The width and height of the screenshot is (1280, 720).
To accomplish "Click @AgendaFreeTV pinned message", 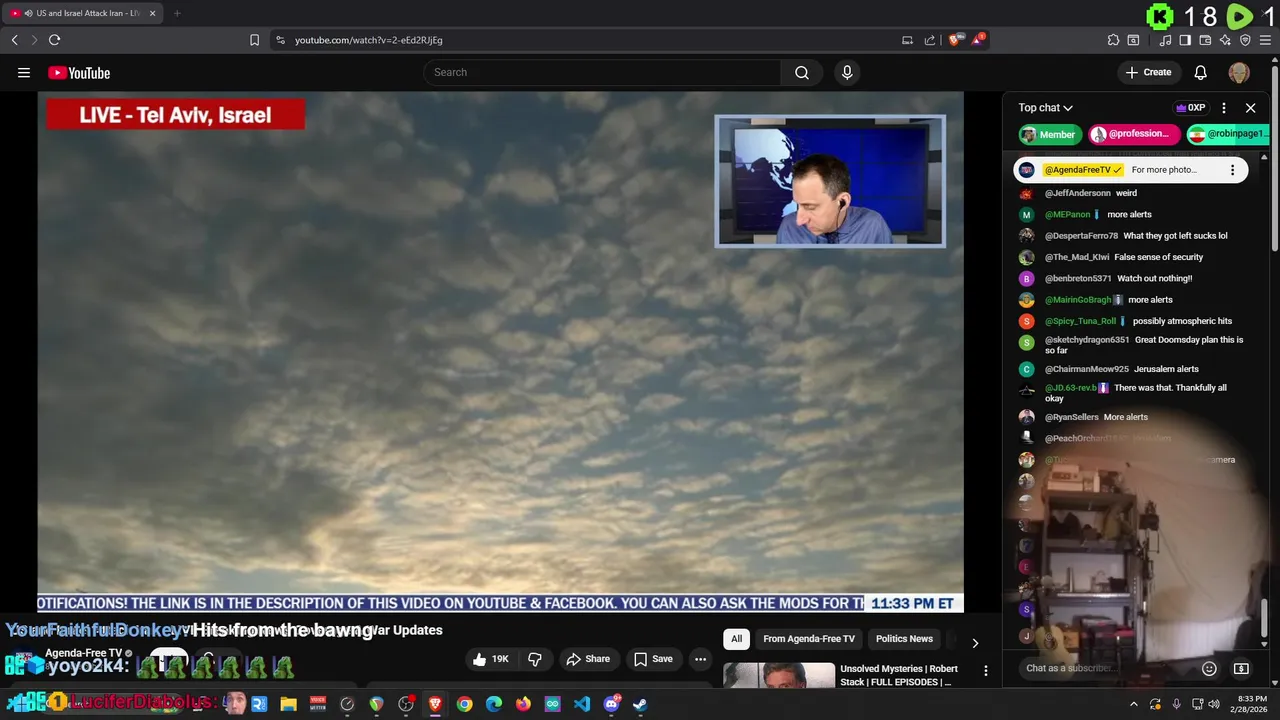I will pyautogui.click(x=1131, y=170).
